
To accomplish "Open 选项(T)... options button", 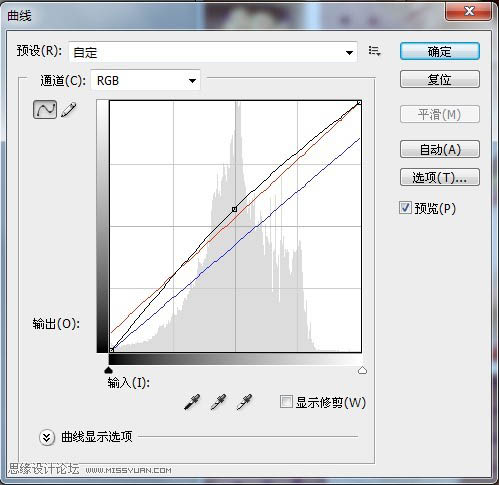I will 440,177.
